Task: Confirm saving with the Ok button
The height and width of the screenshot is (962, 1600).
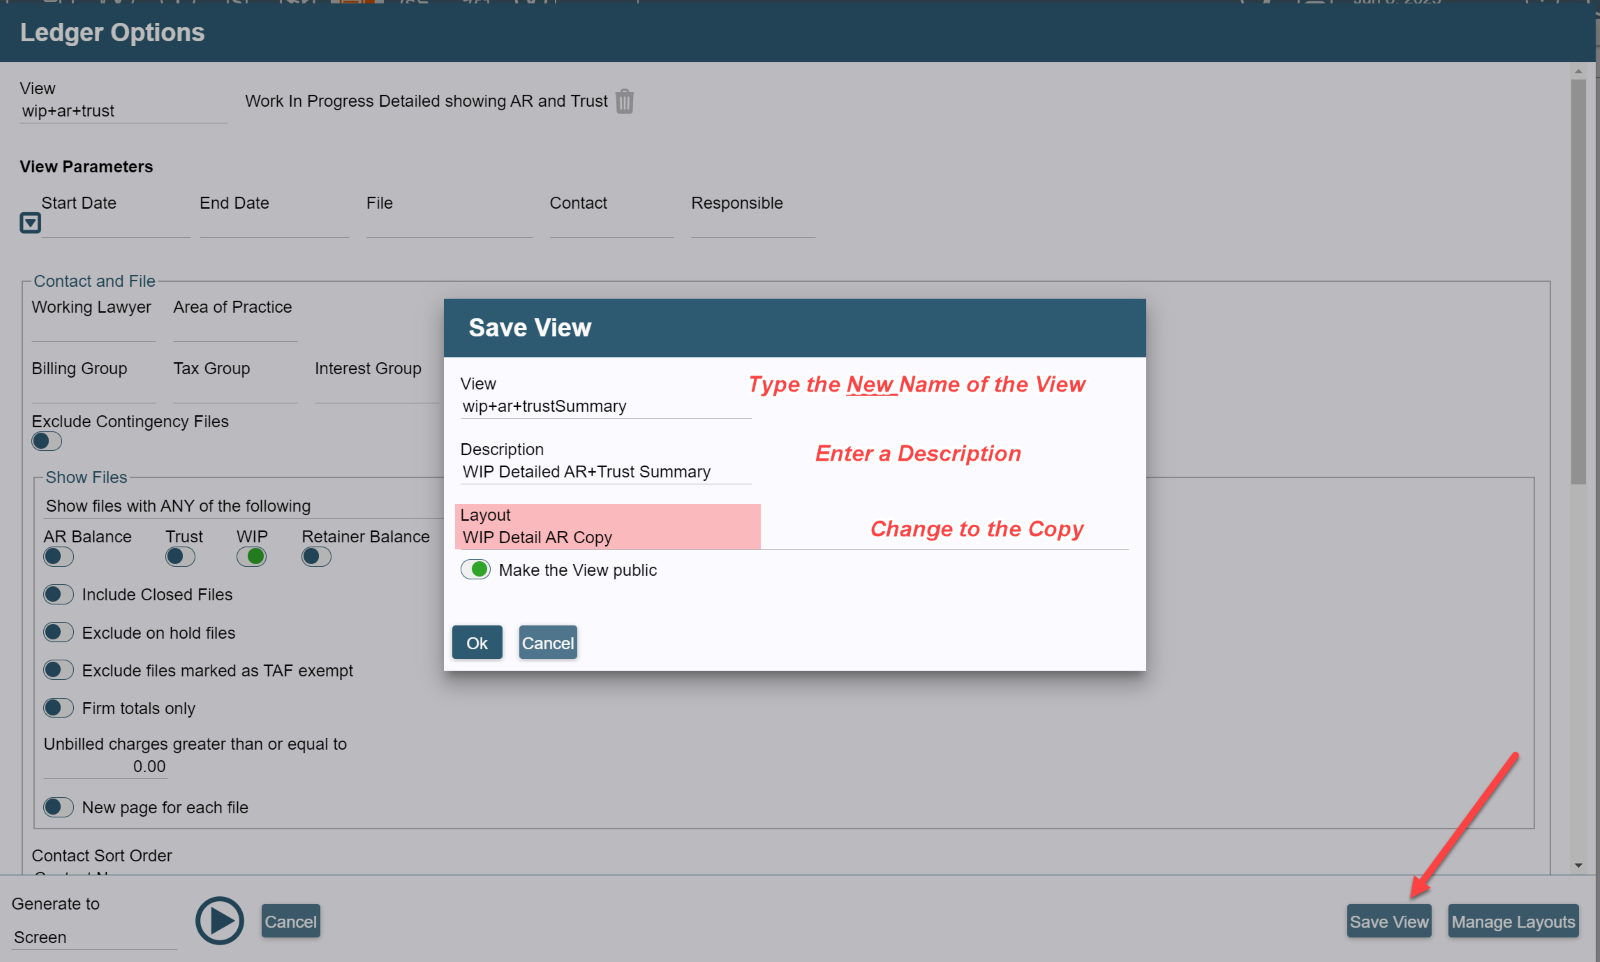Action: (x=477, y=642)
